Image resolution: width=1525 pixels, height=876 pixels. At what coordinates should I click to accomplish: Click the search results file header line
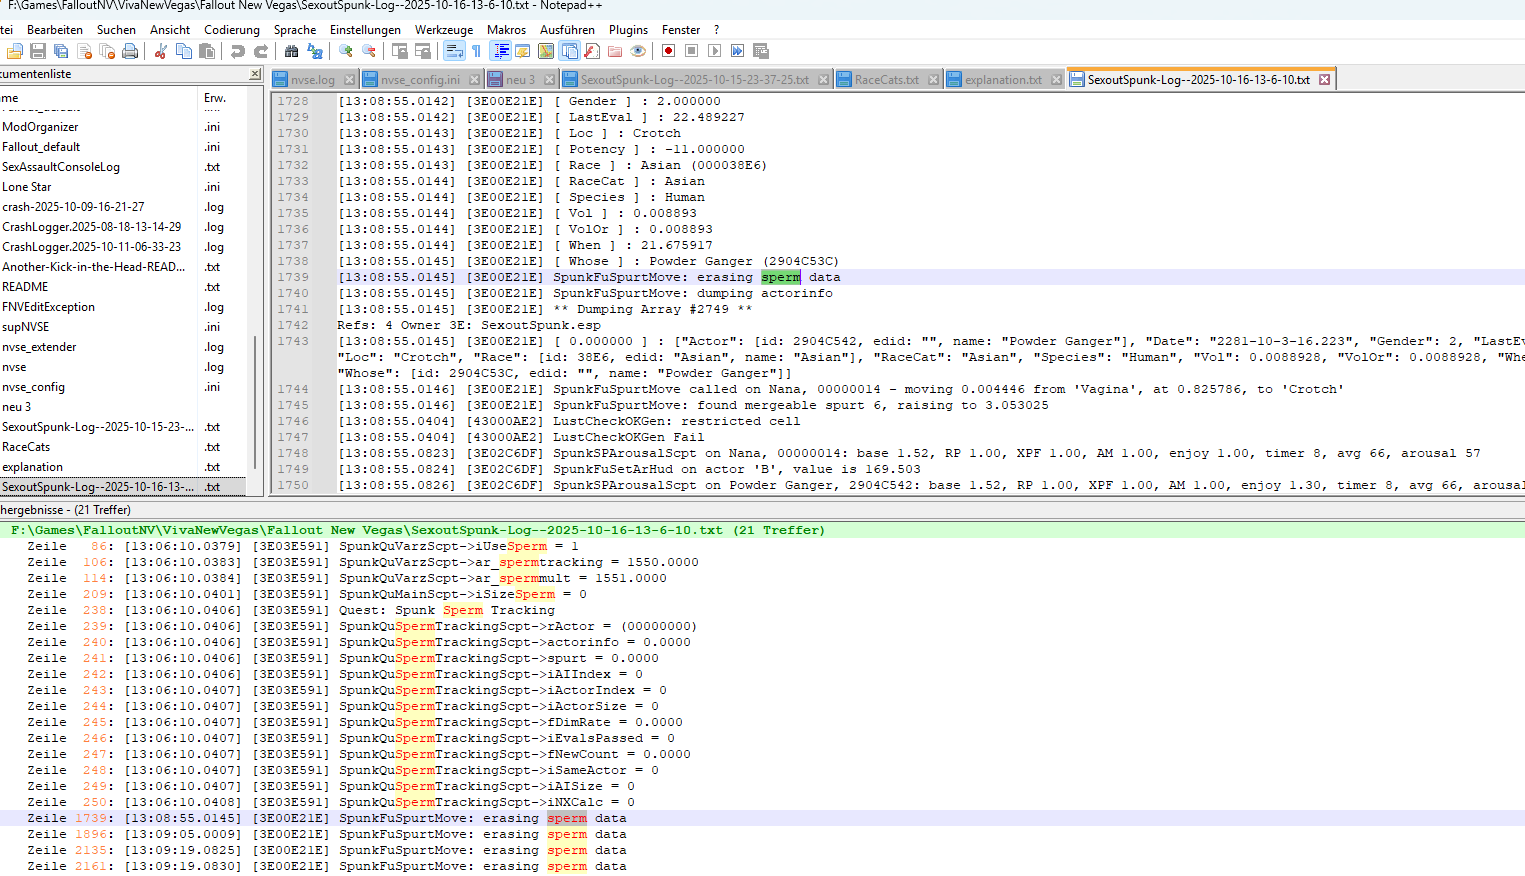tap(762, 530)
